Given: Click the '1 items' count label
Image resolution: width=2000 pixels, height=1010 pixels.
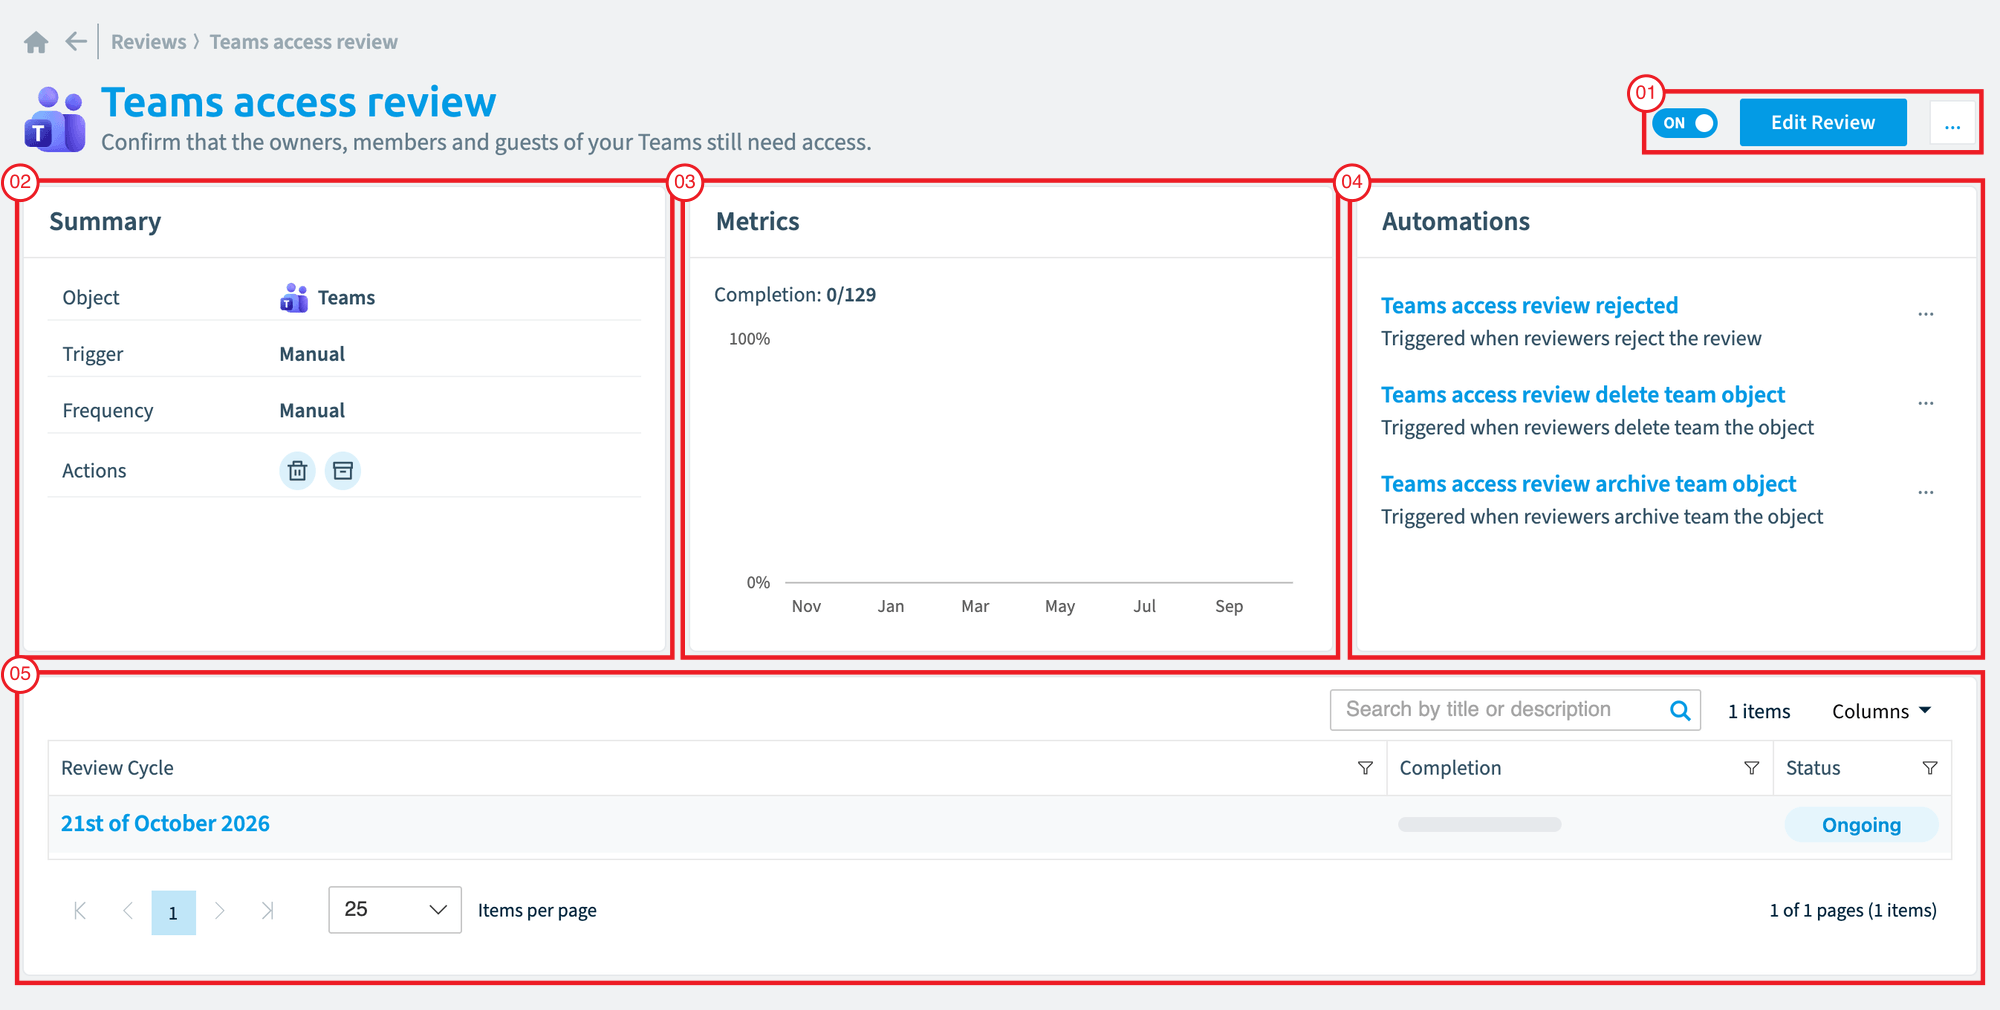Looking at the screenshot, I should [x=1759, y=711].
